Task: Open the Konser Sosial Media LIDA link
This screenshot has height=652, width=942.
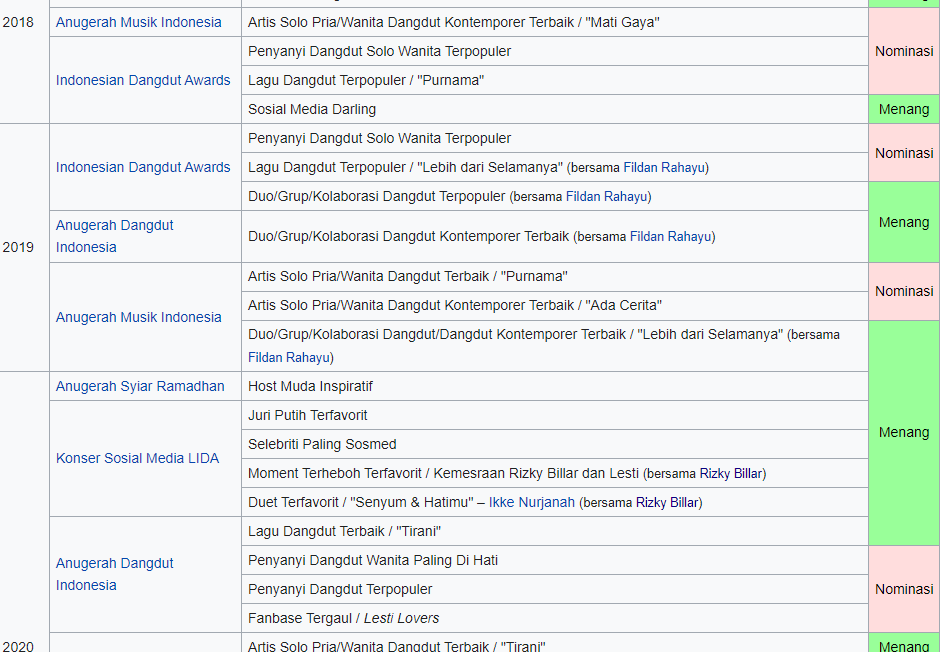Action: coord(137,458)
